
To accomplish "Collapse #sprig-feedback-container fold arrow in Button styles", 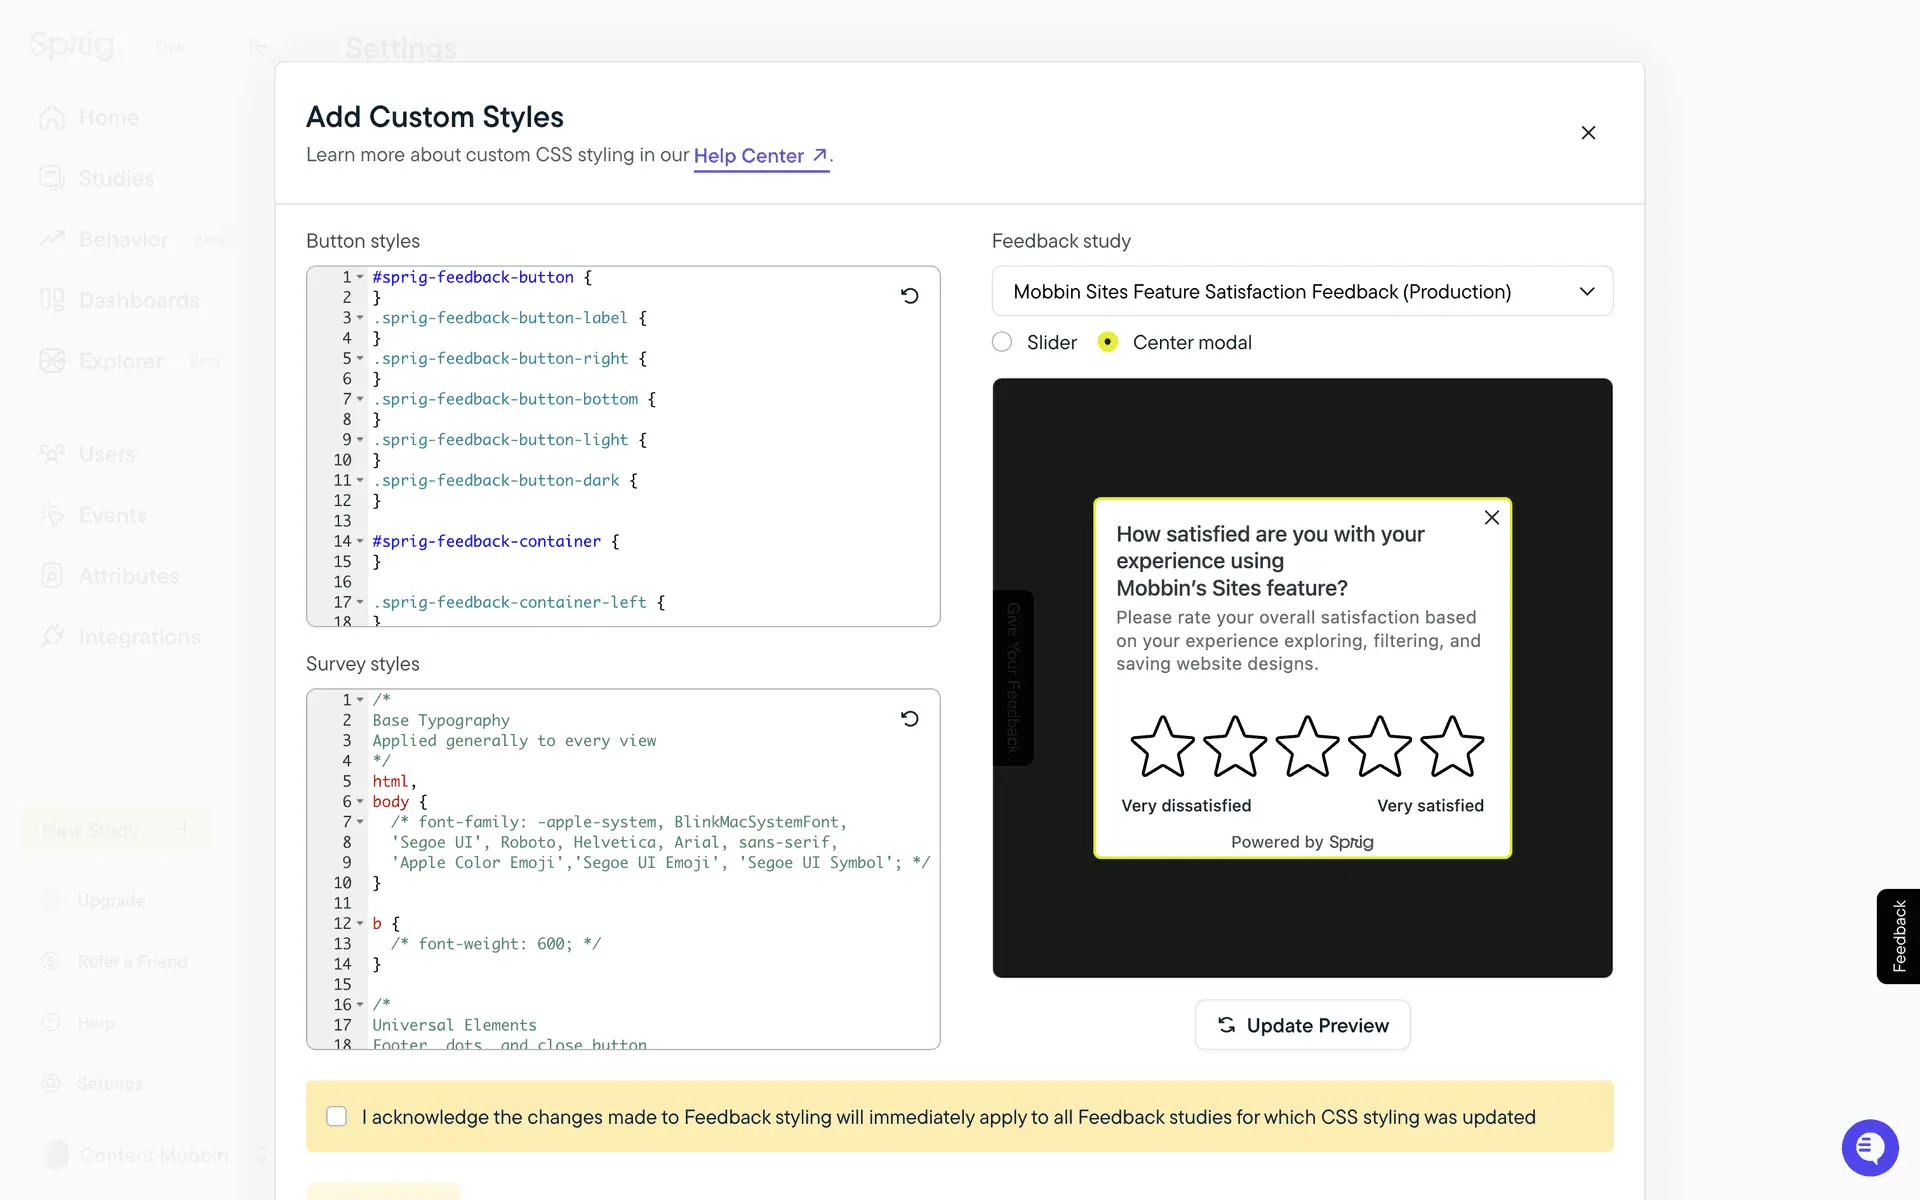I will point(360,541).
